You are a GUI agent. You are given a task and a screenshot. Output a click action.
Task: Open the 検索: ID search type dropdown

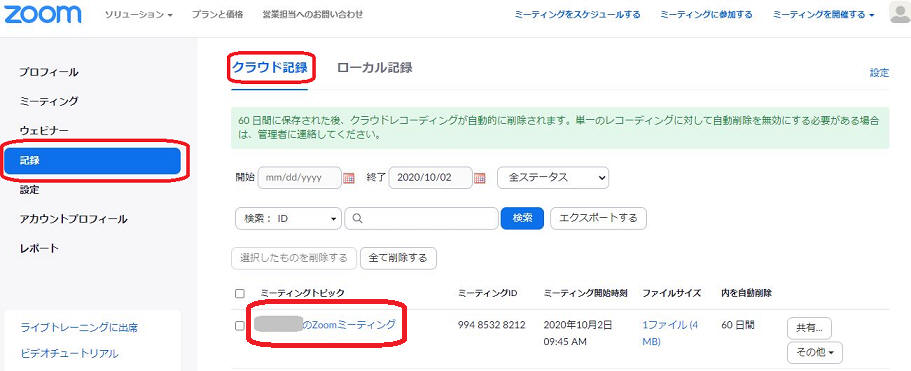coord(289,218)
